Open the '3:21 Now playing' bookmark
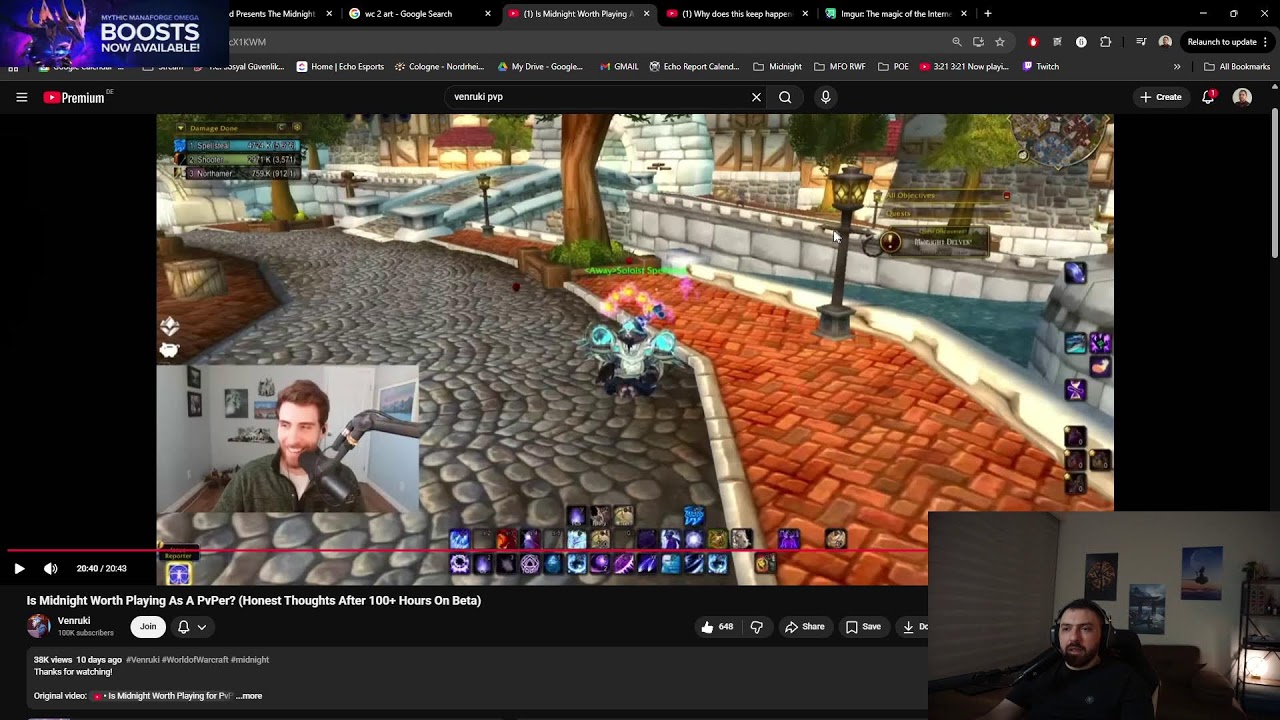Viewport: 1280px width, 720px height. tap(964, 67)
